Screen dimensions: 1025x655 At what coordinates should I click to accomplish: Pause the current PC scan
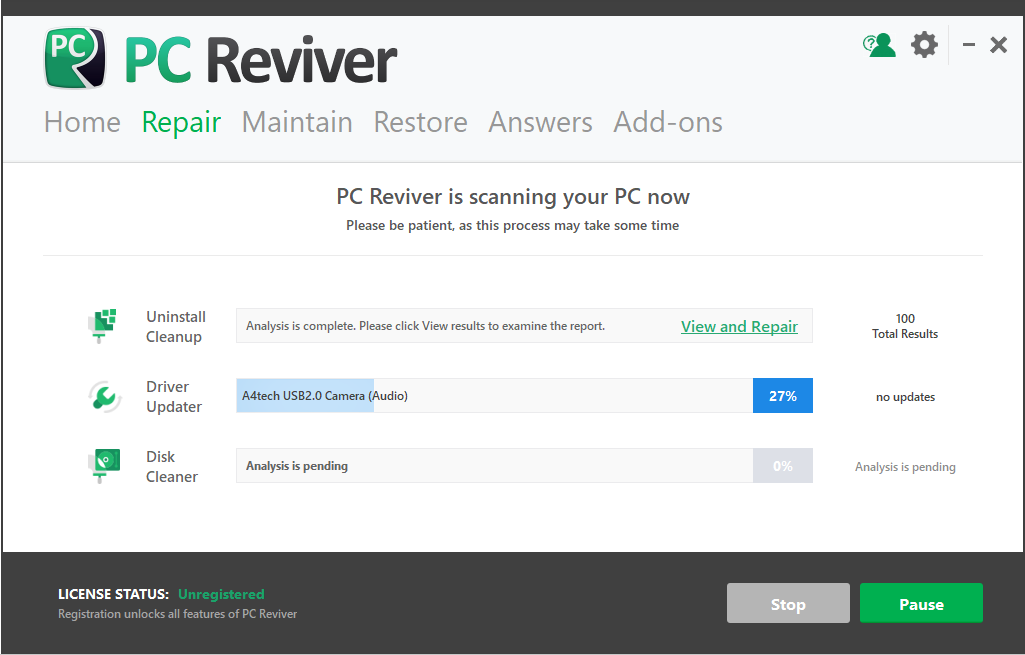point(921,604)
